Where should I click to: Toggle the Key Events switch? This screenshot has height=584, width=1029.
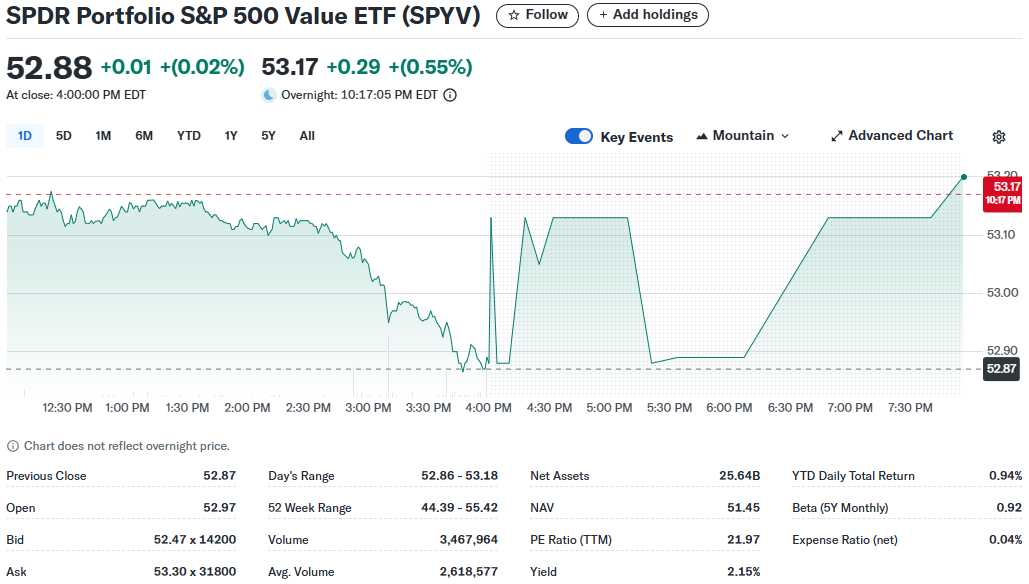pyautogui.click(x=579, y=136)
